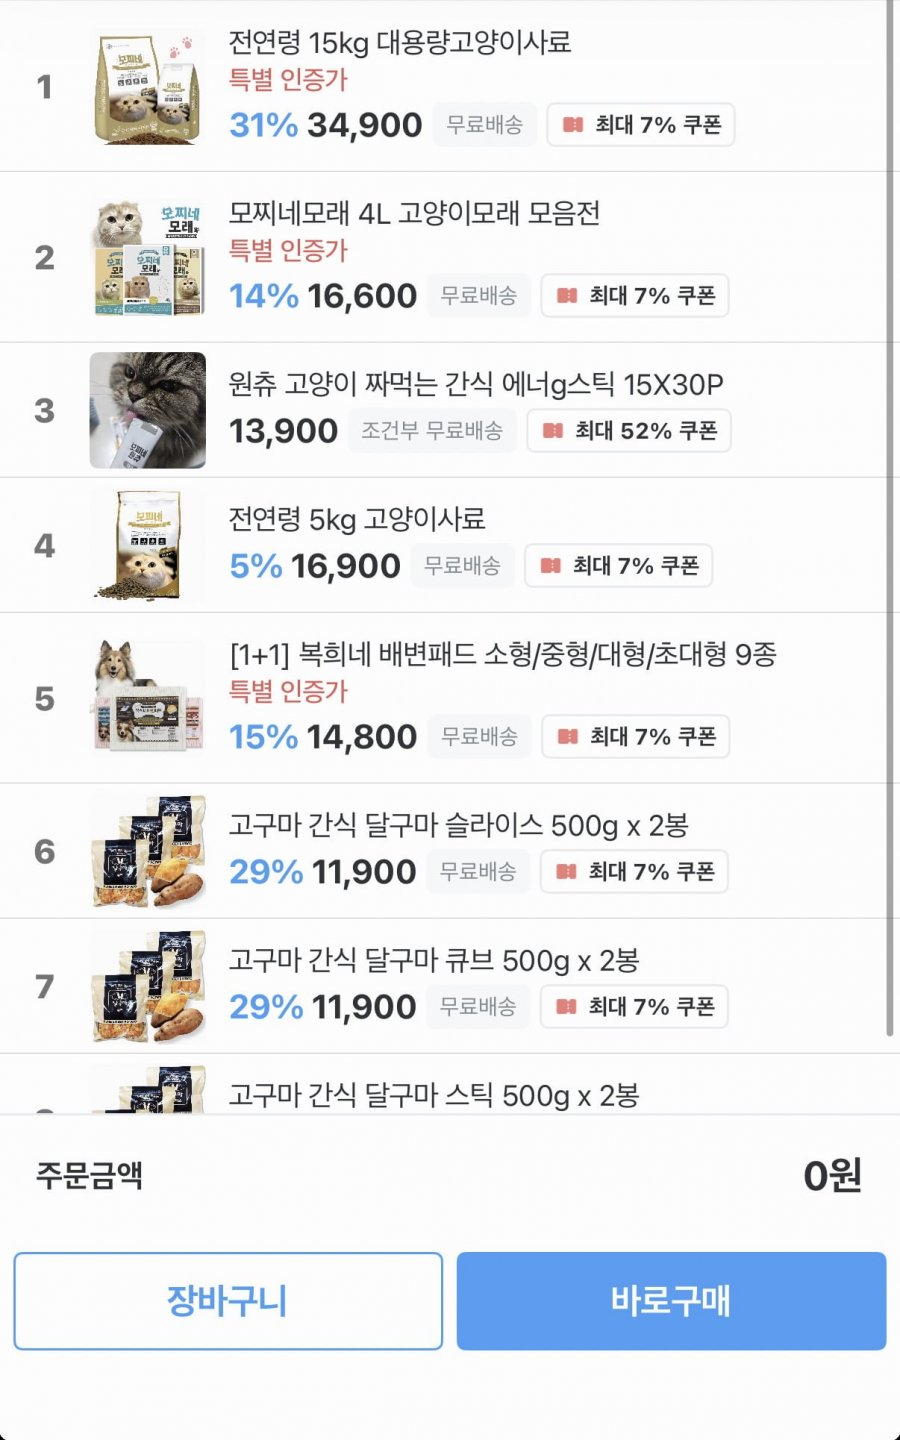The width and height of the screenshot is (900, 1440).
Task: Open 15kg 대용량고양이사료 product thumbnail
Action: 148,88
